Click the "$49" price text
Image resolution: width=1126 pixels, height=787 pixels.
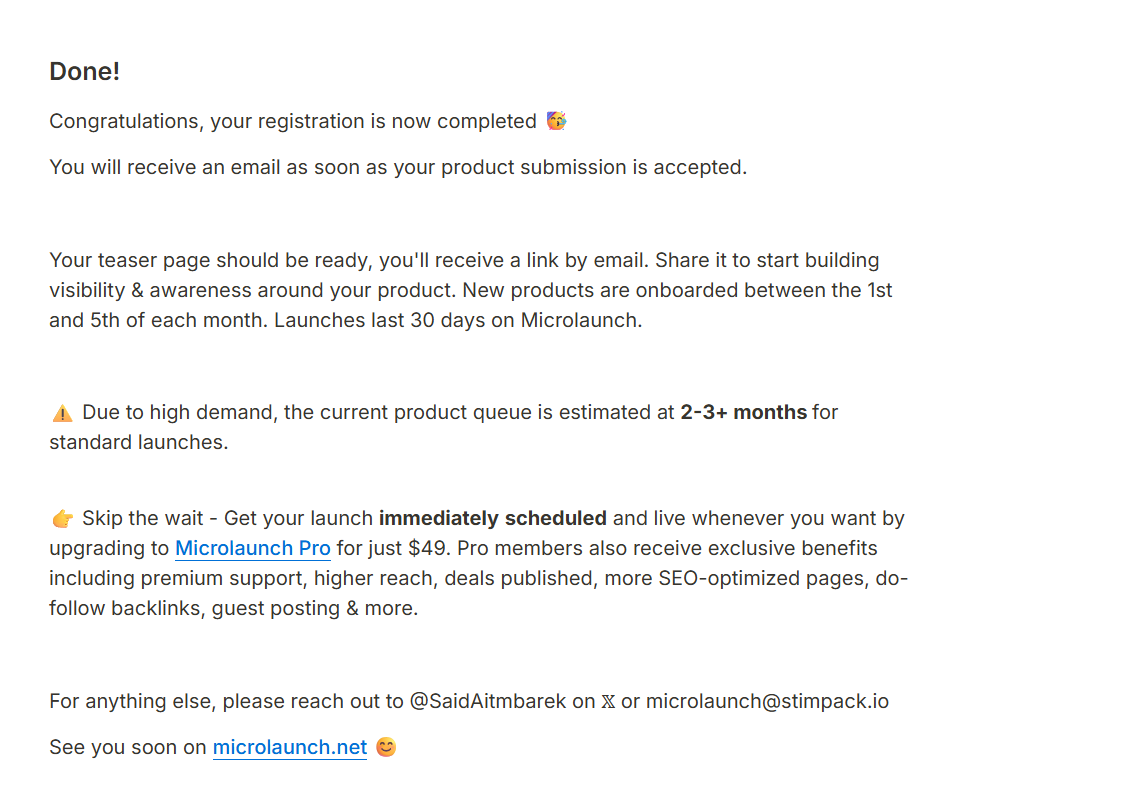point(429,549)
